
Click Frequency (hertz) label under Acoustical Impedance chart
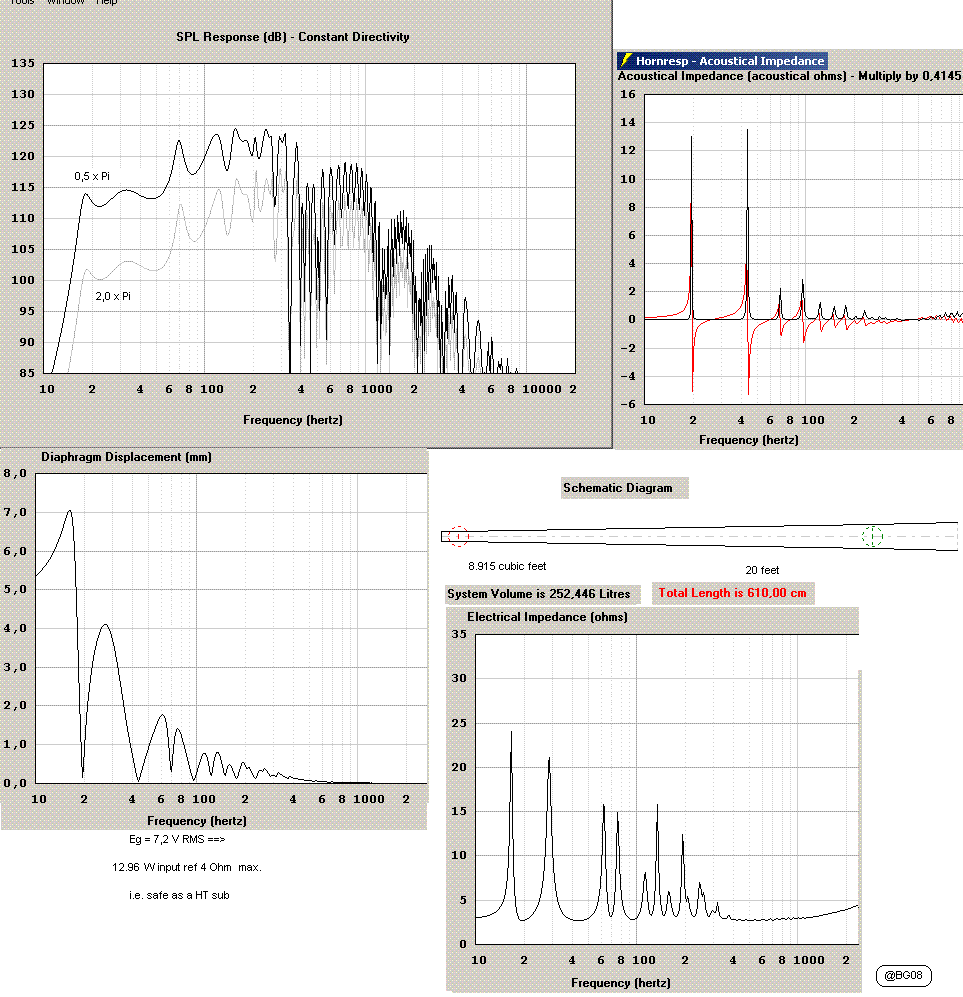[x=749, y=439]
